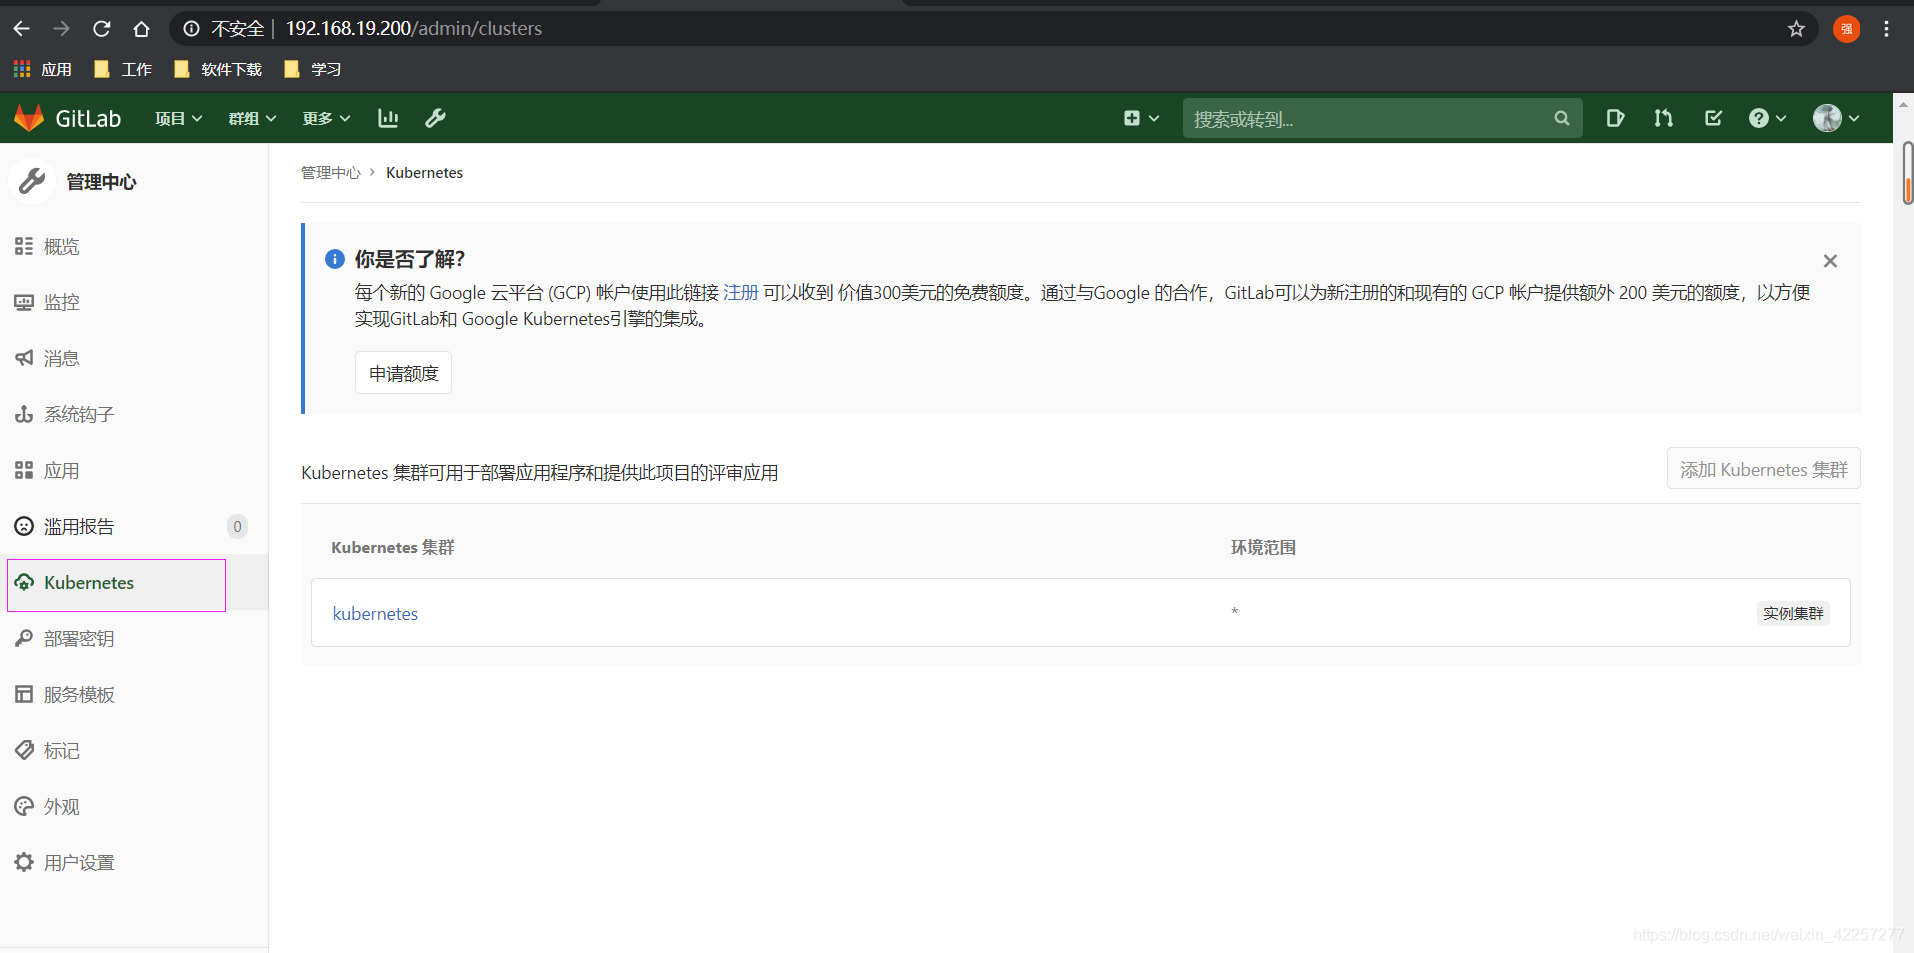This screenshot has width=1914, height=953.
Task: Open 用户设置 in the sidebar
Action: pyautogui.click(x=79, y=862)
